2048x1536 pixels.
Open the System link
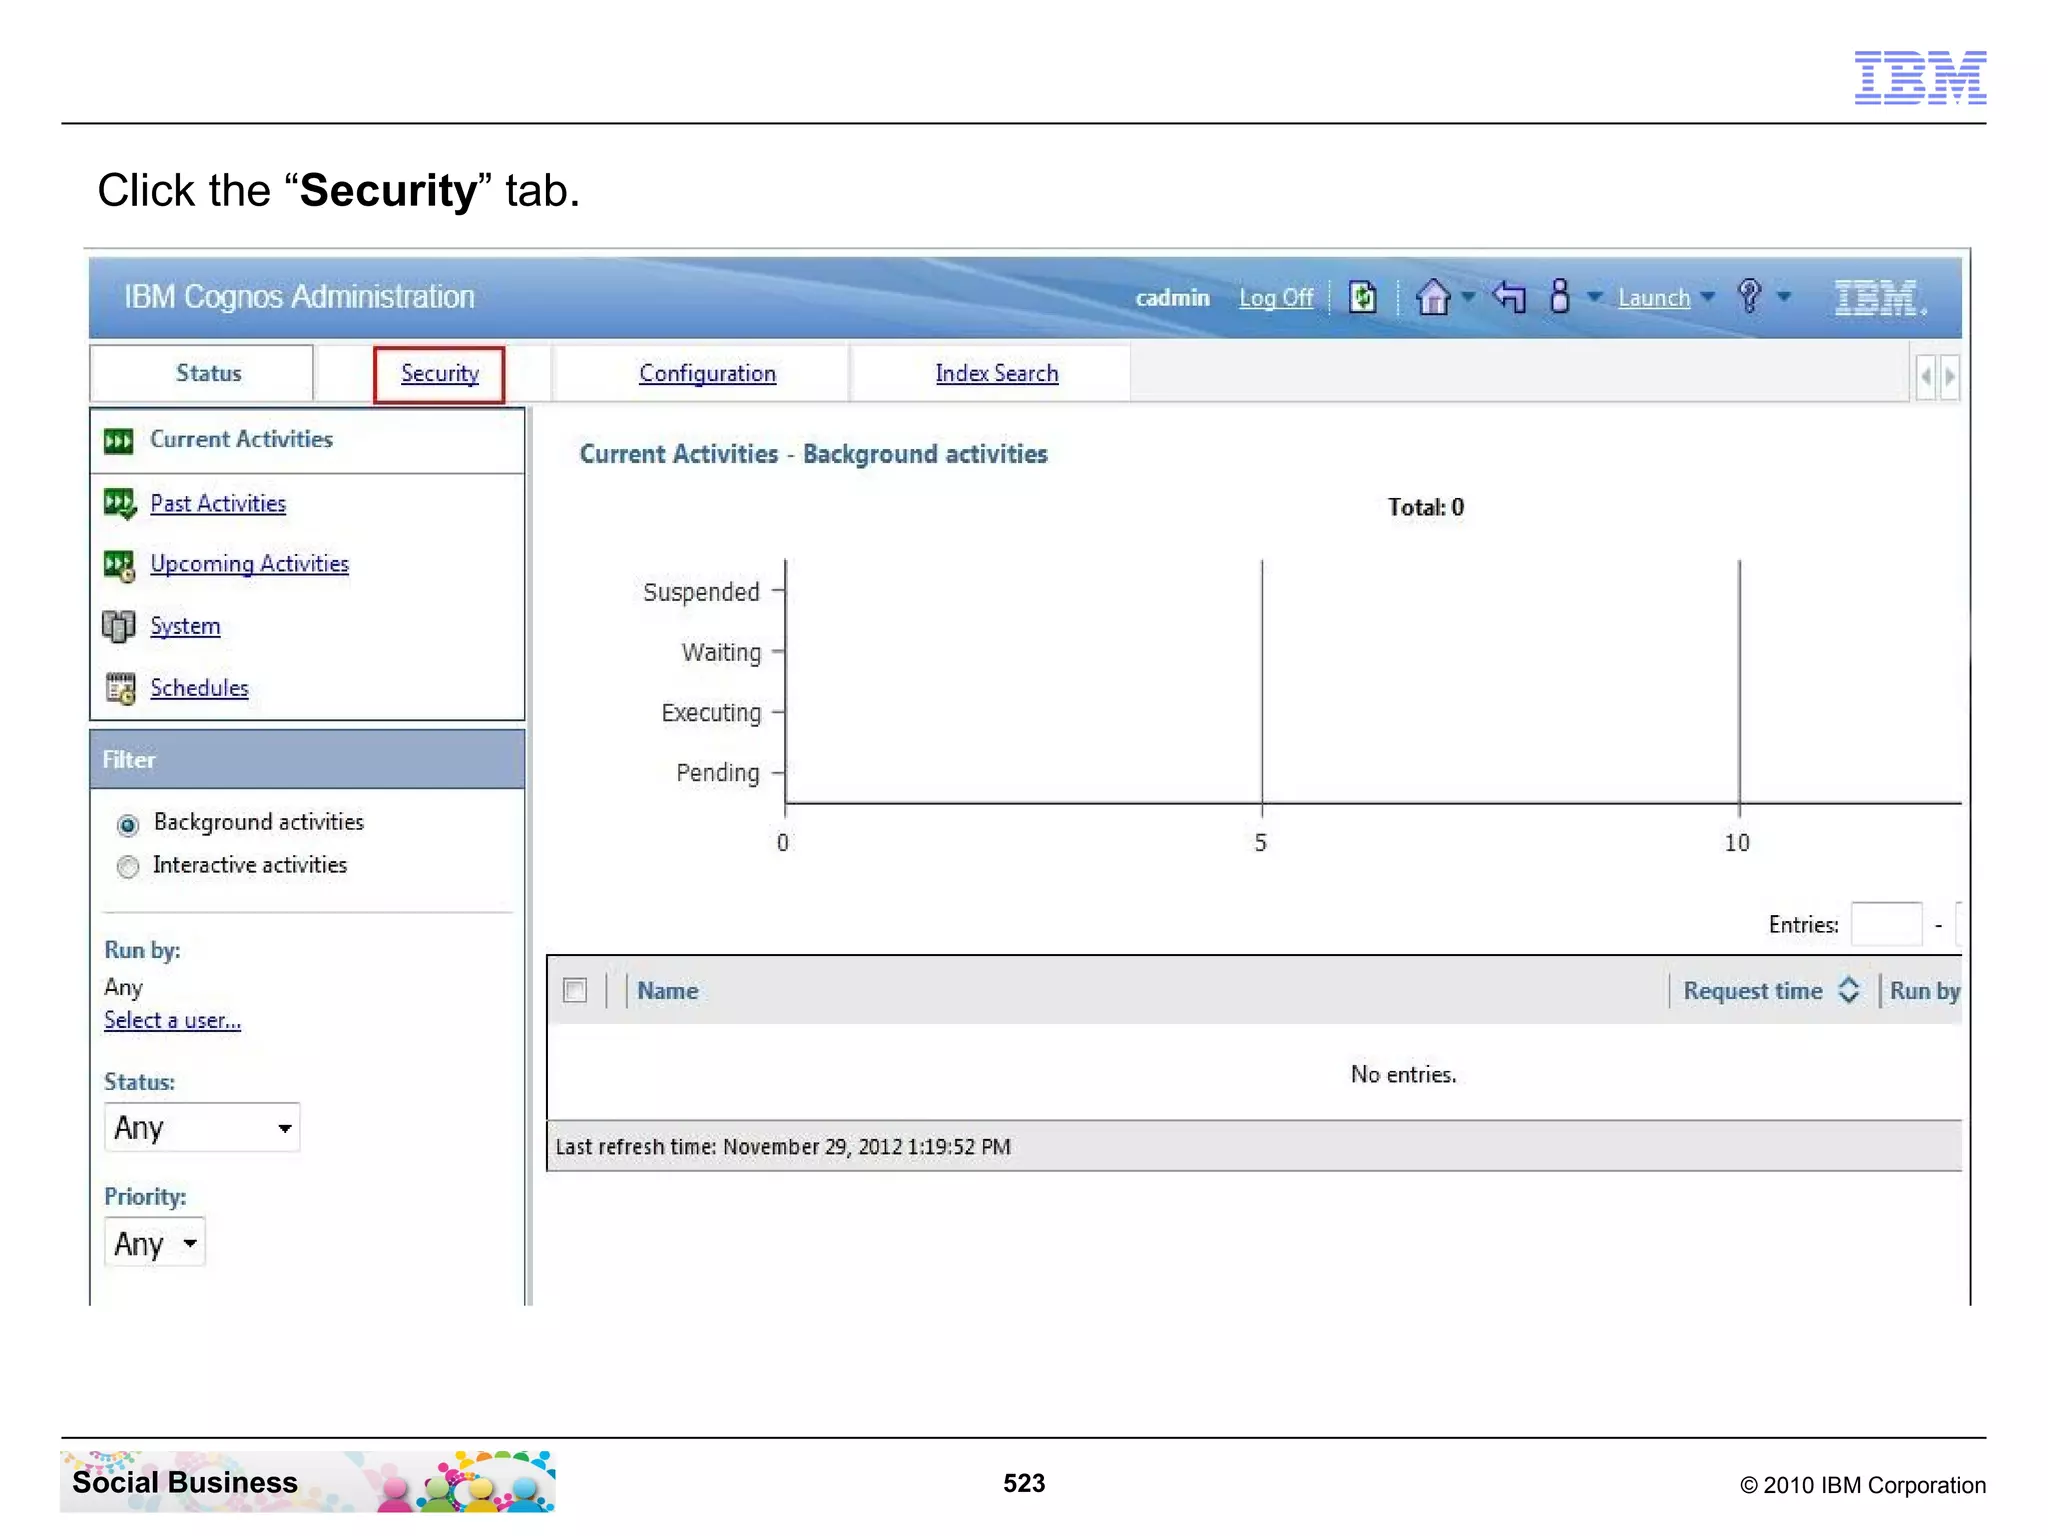point(185,626)
